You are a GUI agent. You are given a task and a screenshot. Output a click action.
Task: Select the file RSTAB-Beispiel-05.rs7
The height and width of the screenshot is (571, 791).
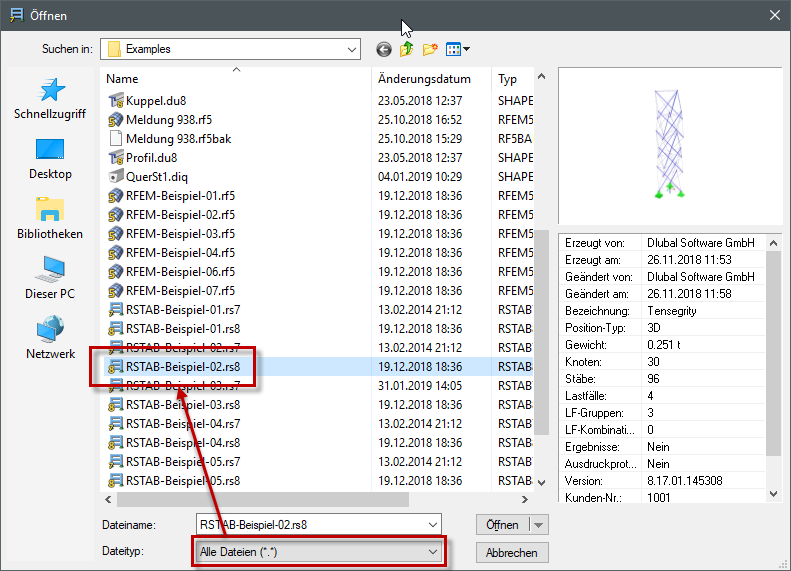[183, 462]
